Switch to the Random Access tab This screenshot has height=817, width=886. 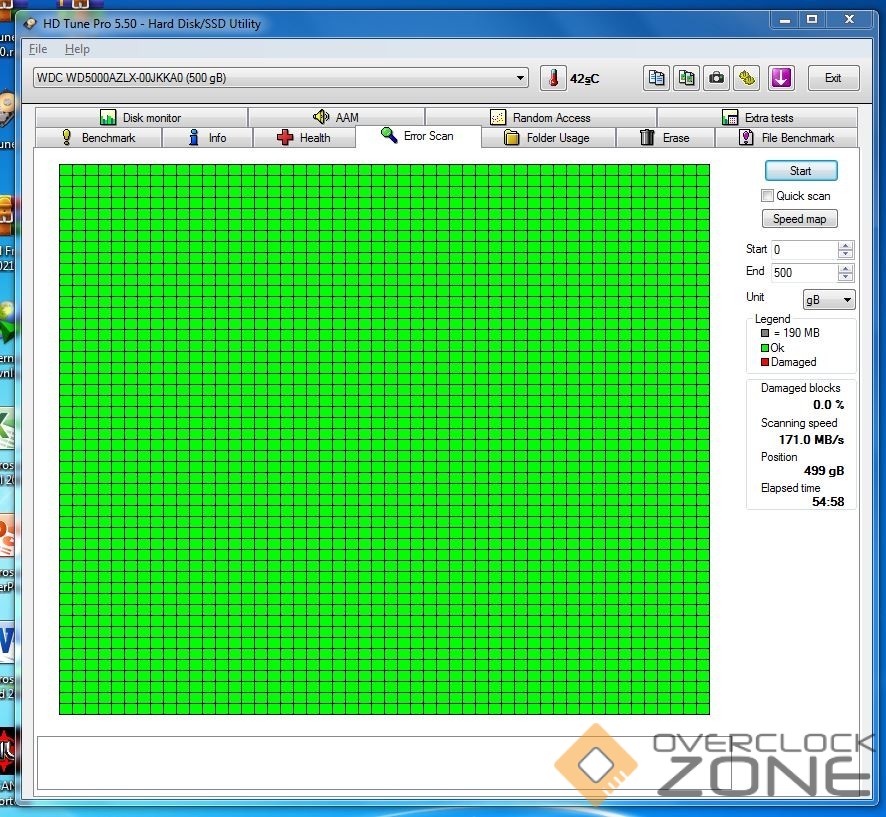pos(541,118)
